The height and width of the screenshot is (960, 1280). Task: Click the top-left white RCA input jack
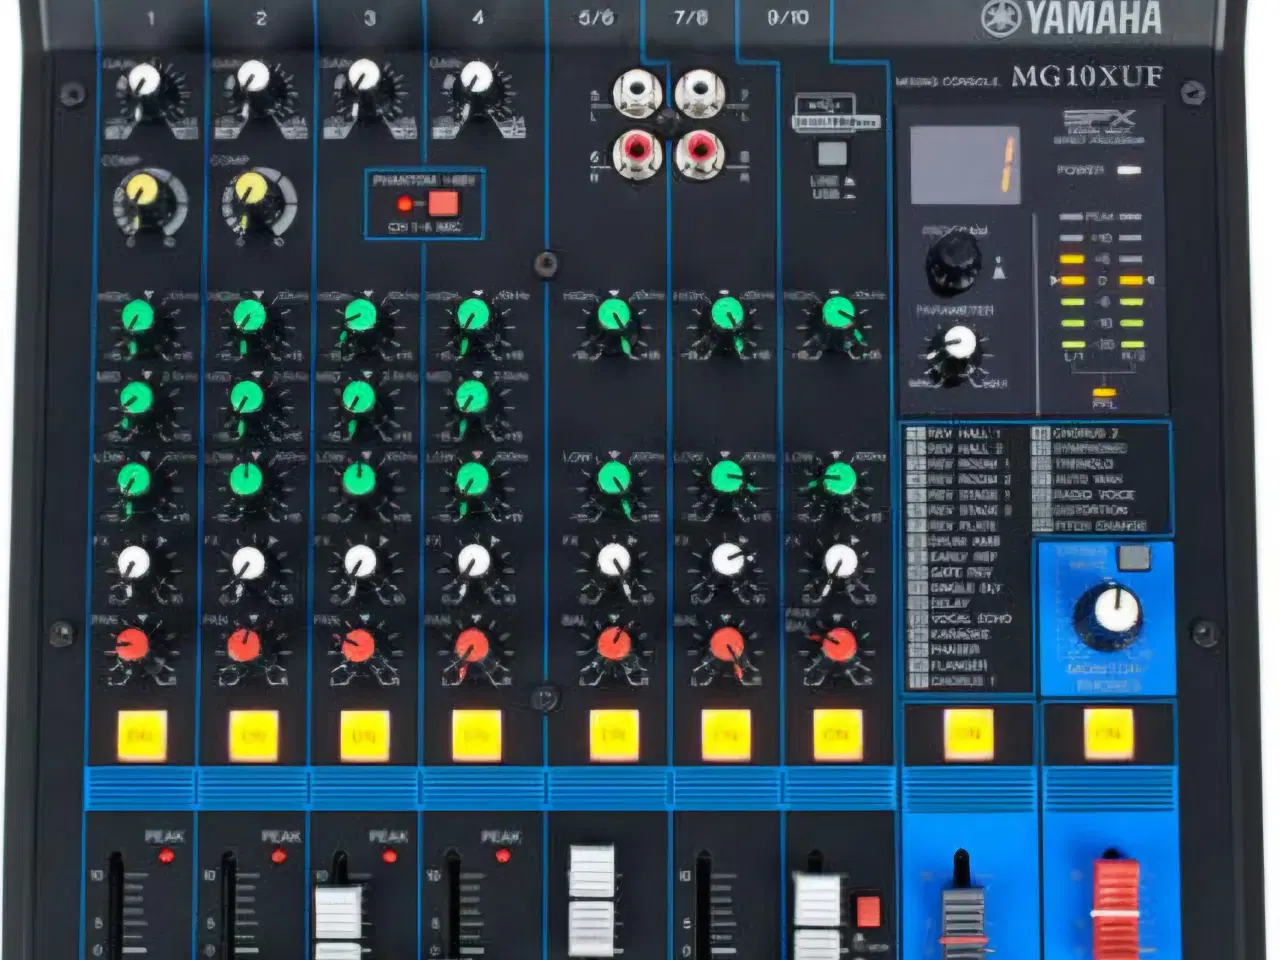point(637,94)
